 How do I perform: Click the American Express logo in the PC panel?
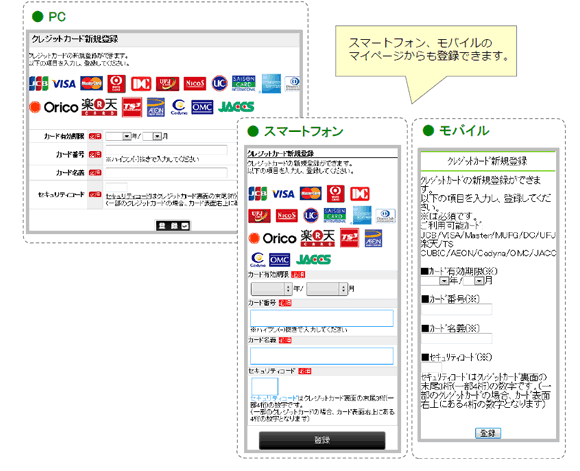point(272,84)
